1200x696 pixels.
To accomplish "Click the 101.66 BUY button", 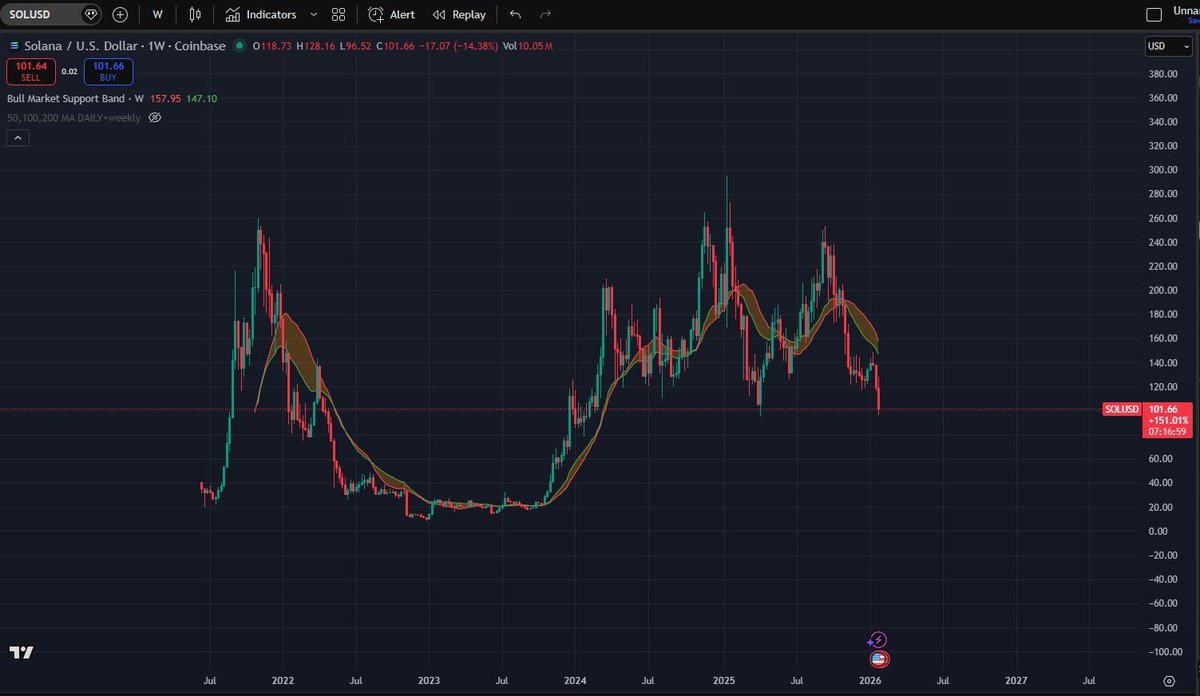I will [108, 72].
